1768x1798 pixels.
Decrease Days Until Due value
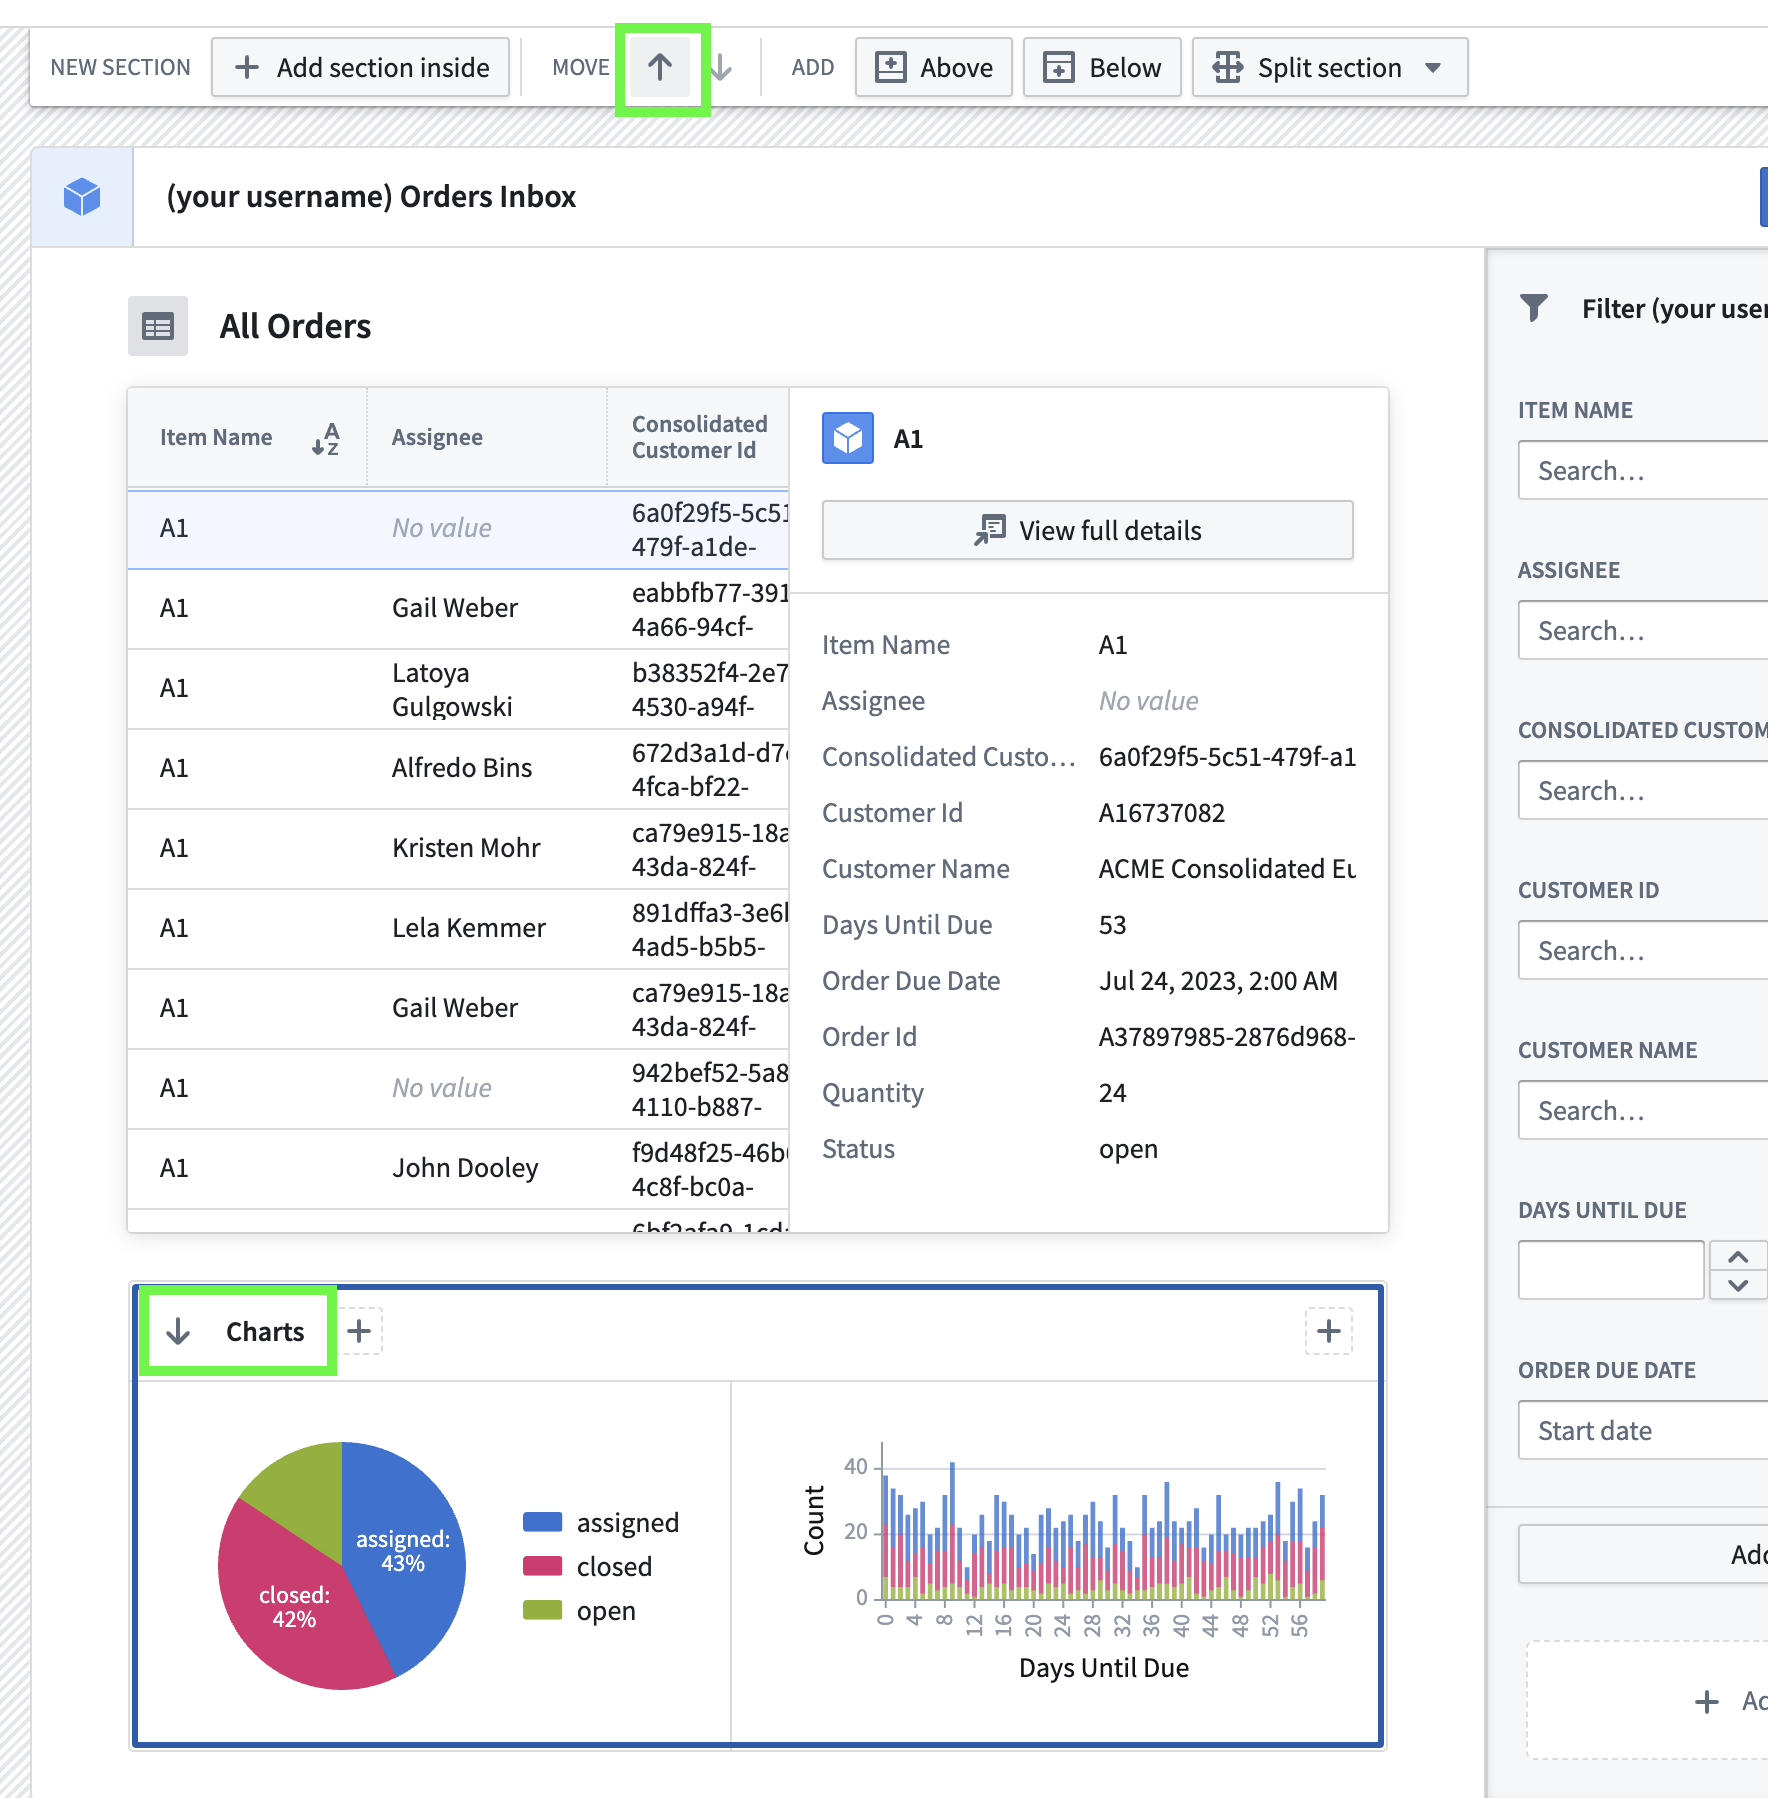(x=1738, y=1285)
